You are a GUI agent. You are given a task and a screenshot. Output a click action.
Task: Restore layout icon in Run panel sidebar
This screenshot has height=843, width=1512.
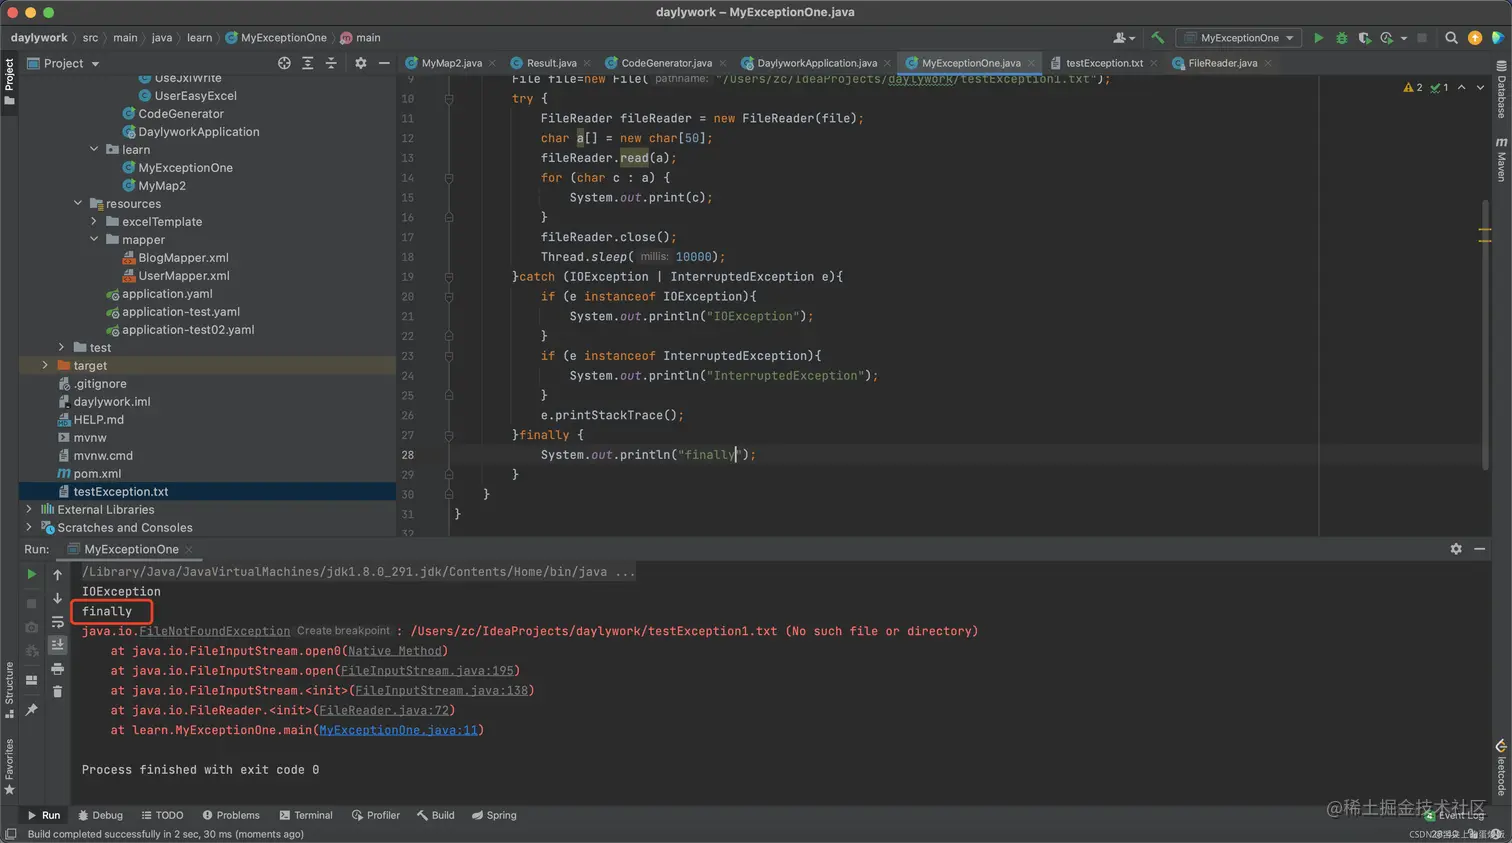31,680
